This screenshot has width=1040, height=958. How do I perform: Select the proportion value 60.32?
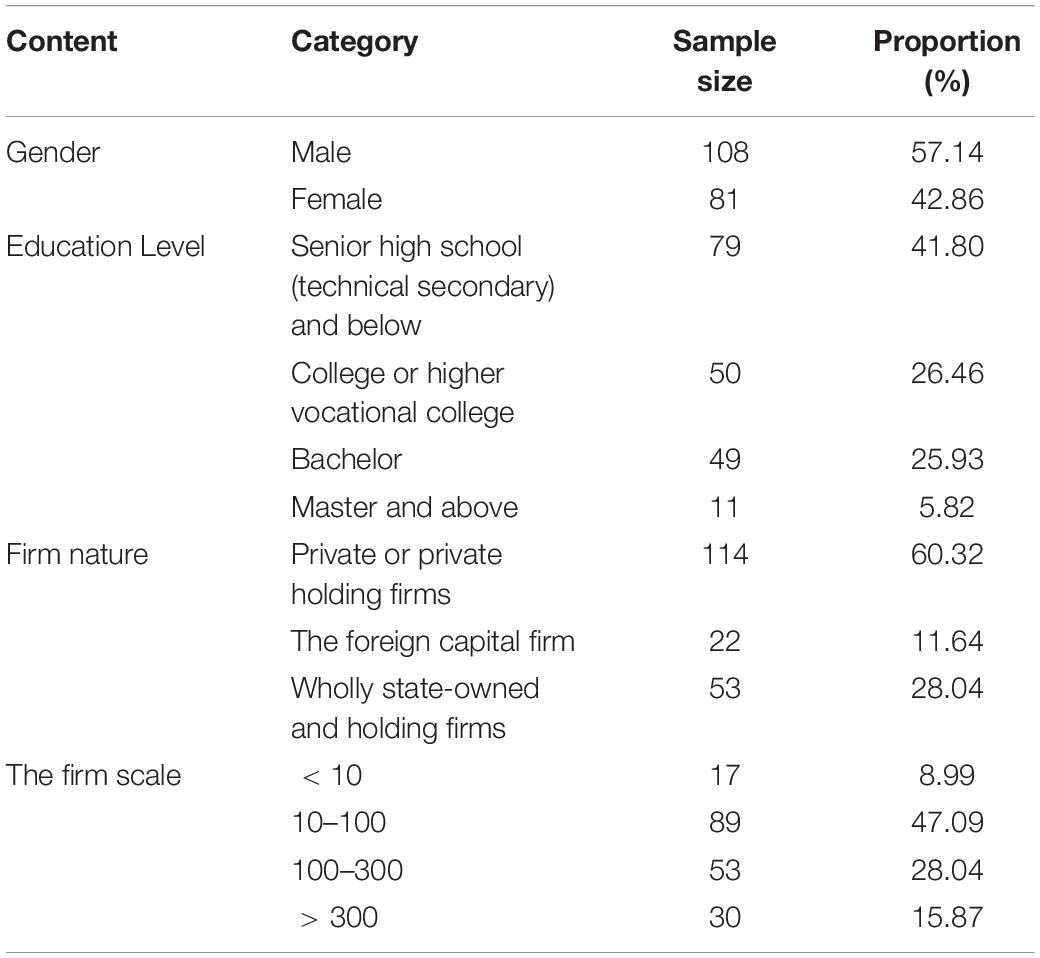946,554
